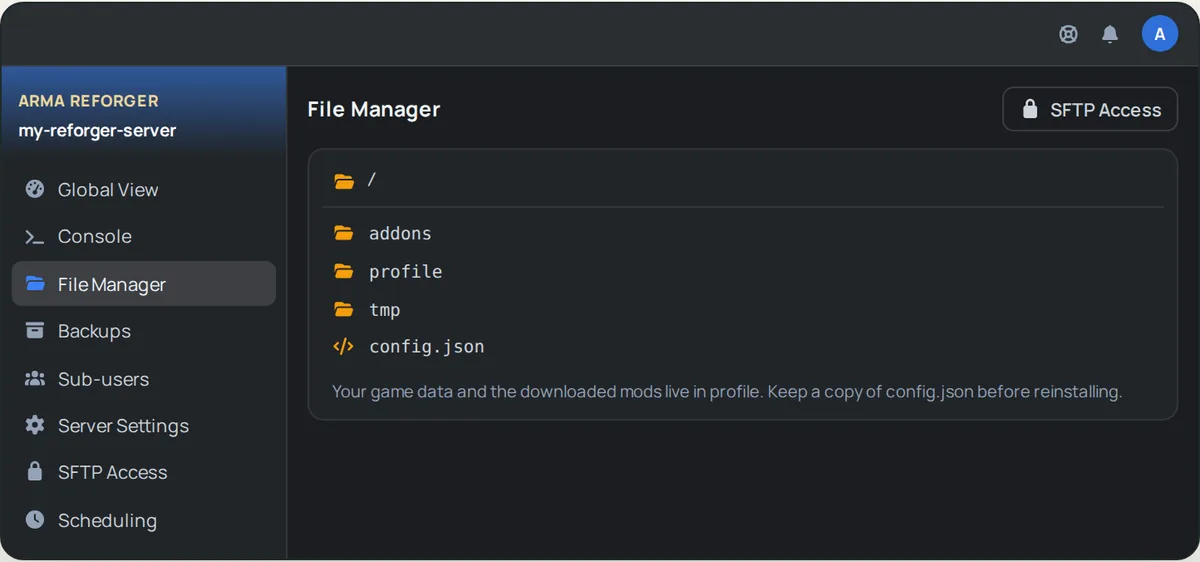Open the help lifebuoy icon
1200x562 pixels.
point(1068,34)
